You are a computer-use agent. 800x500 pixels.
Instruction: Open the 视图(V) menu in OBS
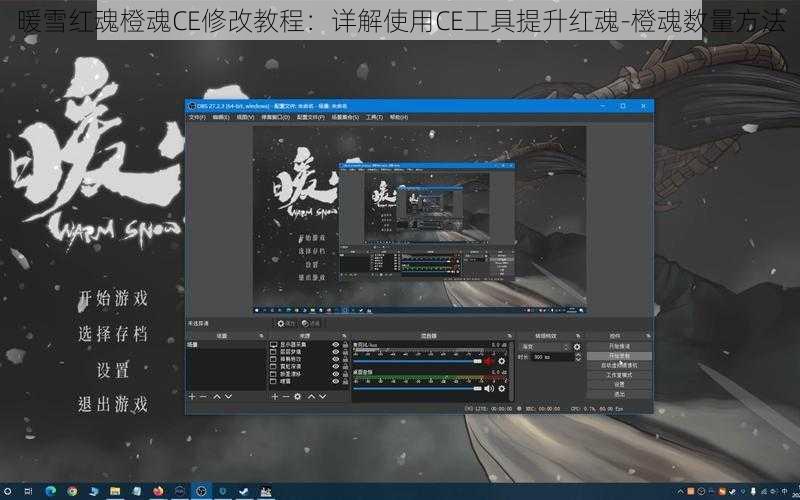(245, 117)
